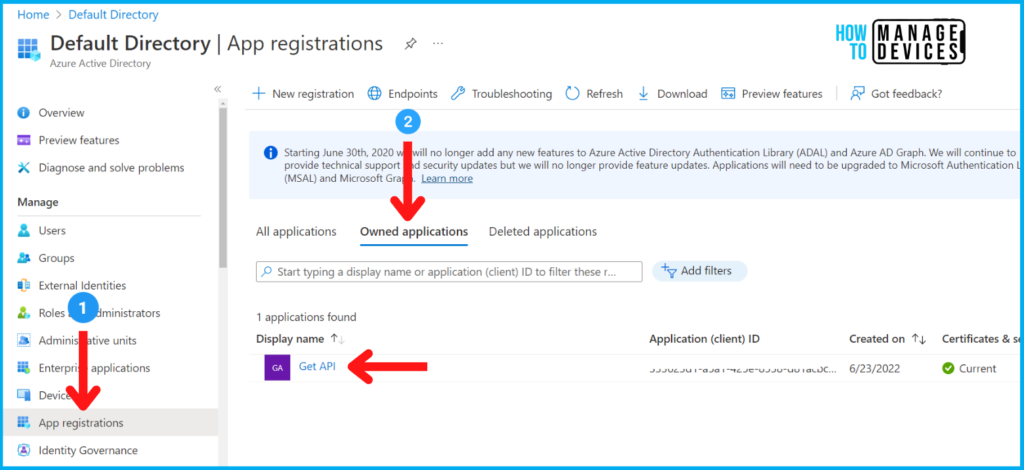The height and width of the screenshot is (470, 1024).
Task: Click the Add filters button
Action: pos(699,270)
